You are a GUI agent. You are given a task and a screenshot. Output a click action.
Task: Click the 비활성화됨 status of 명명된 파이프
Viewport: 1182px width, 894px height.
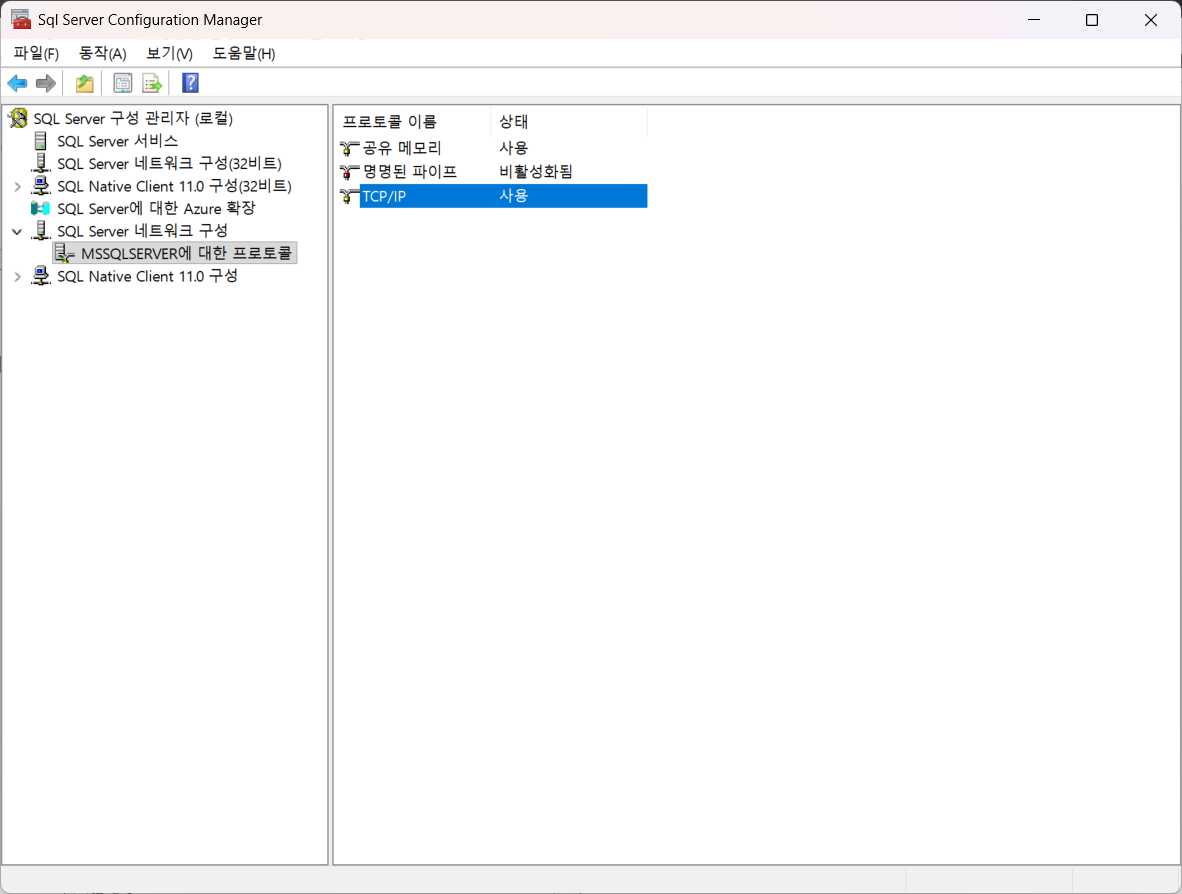click(x=536, y=172)
